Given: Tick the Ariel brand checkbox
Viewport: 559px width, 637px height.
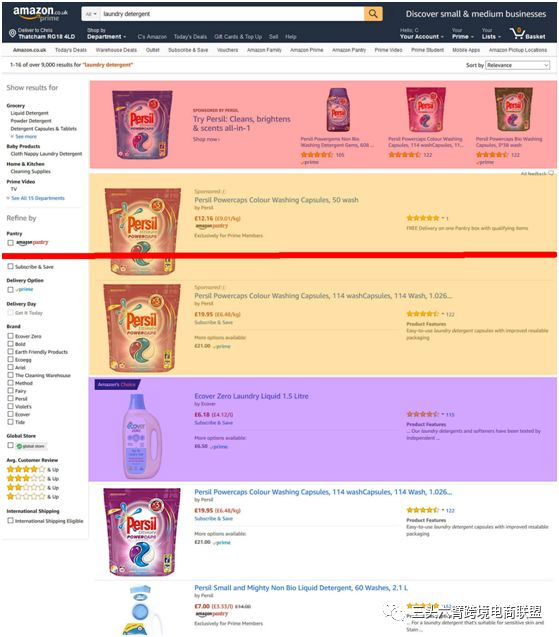Looking at the screenshot, I should (x=10, y=367).
